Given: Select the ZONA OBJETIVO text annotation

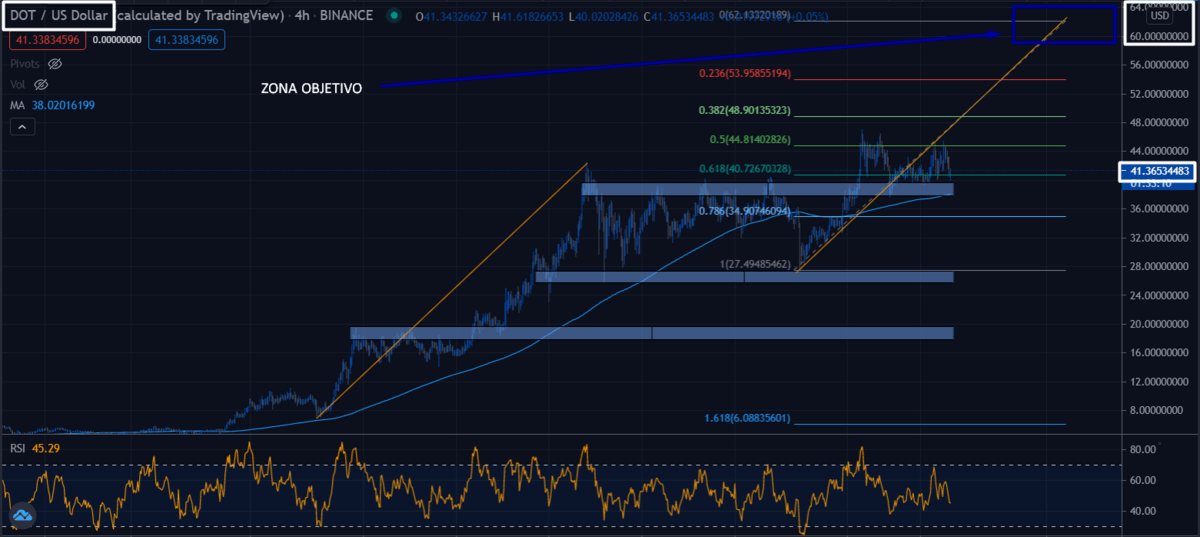Looking at the screenshot, I should pyautogui.click(x=311, y=88).
